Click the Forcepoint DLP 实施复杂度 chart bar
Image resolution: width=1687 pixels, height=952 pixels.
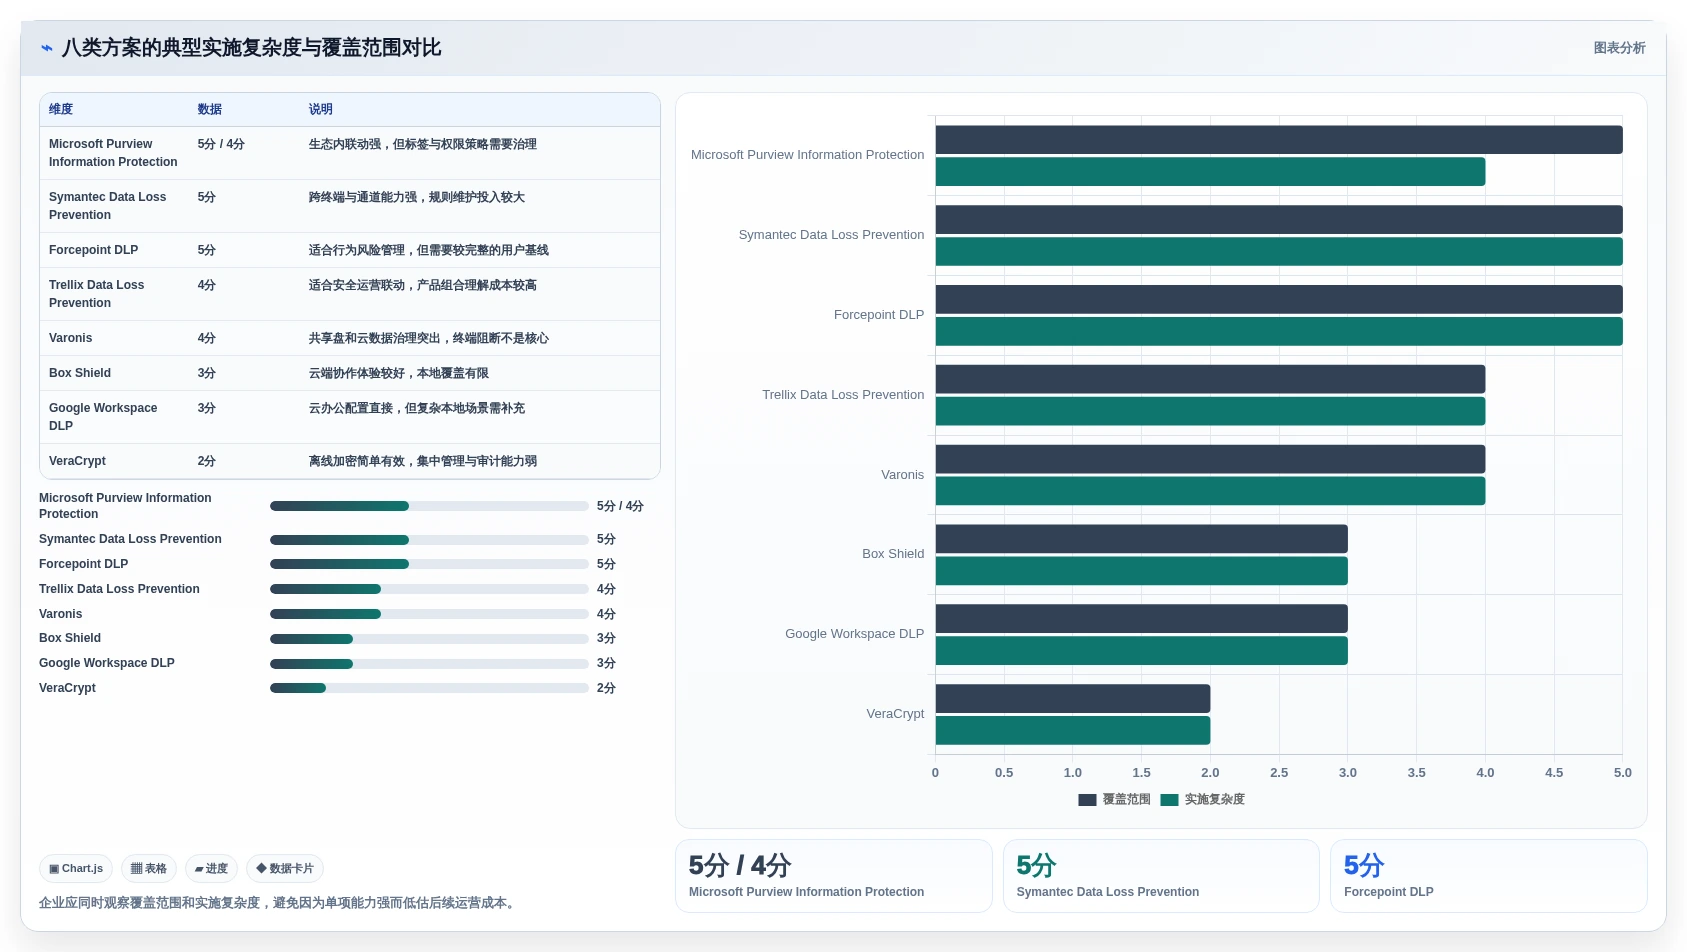click(x=1279, y=332)
